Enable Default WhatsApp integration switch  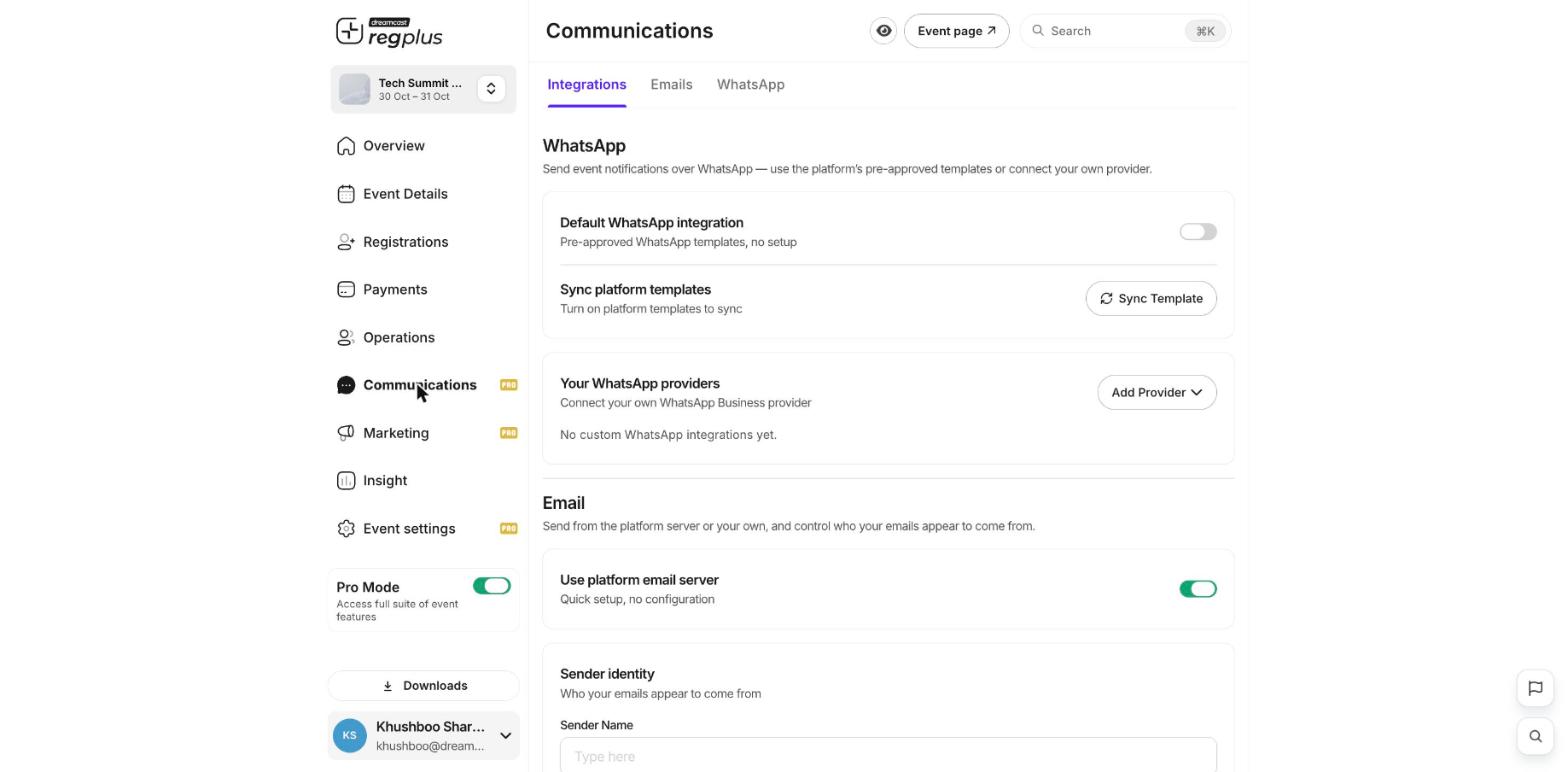pos(1198,232)
